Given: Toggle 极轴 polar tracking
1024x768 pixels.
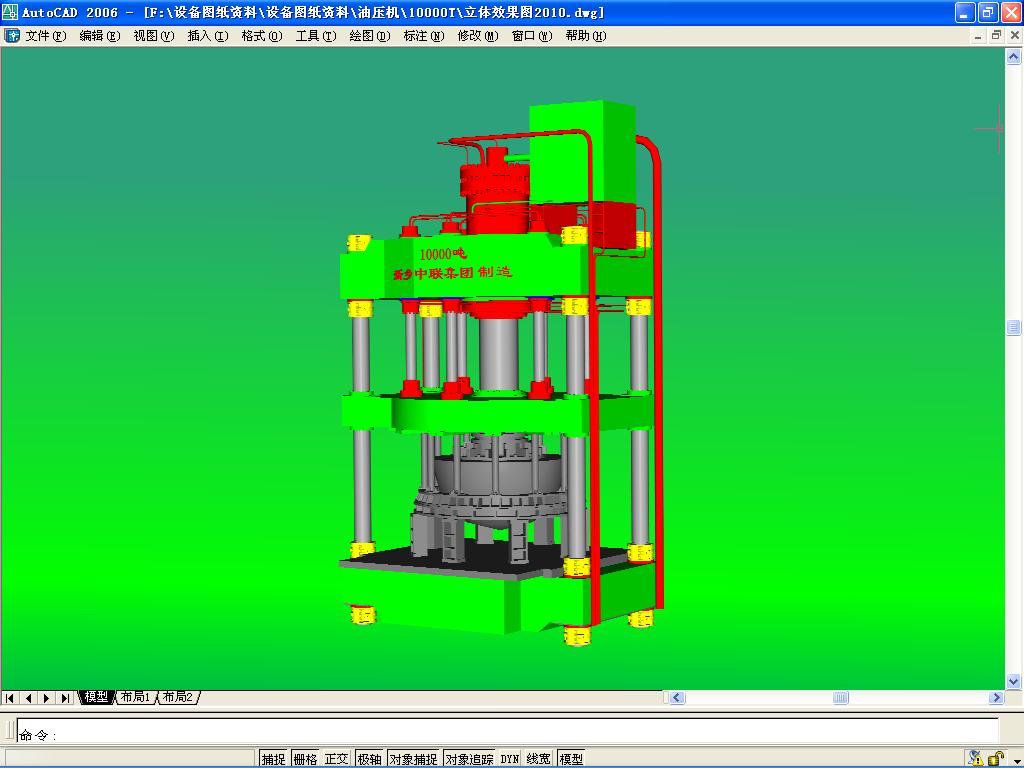Looking at the screenshot, I should 369,759.
